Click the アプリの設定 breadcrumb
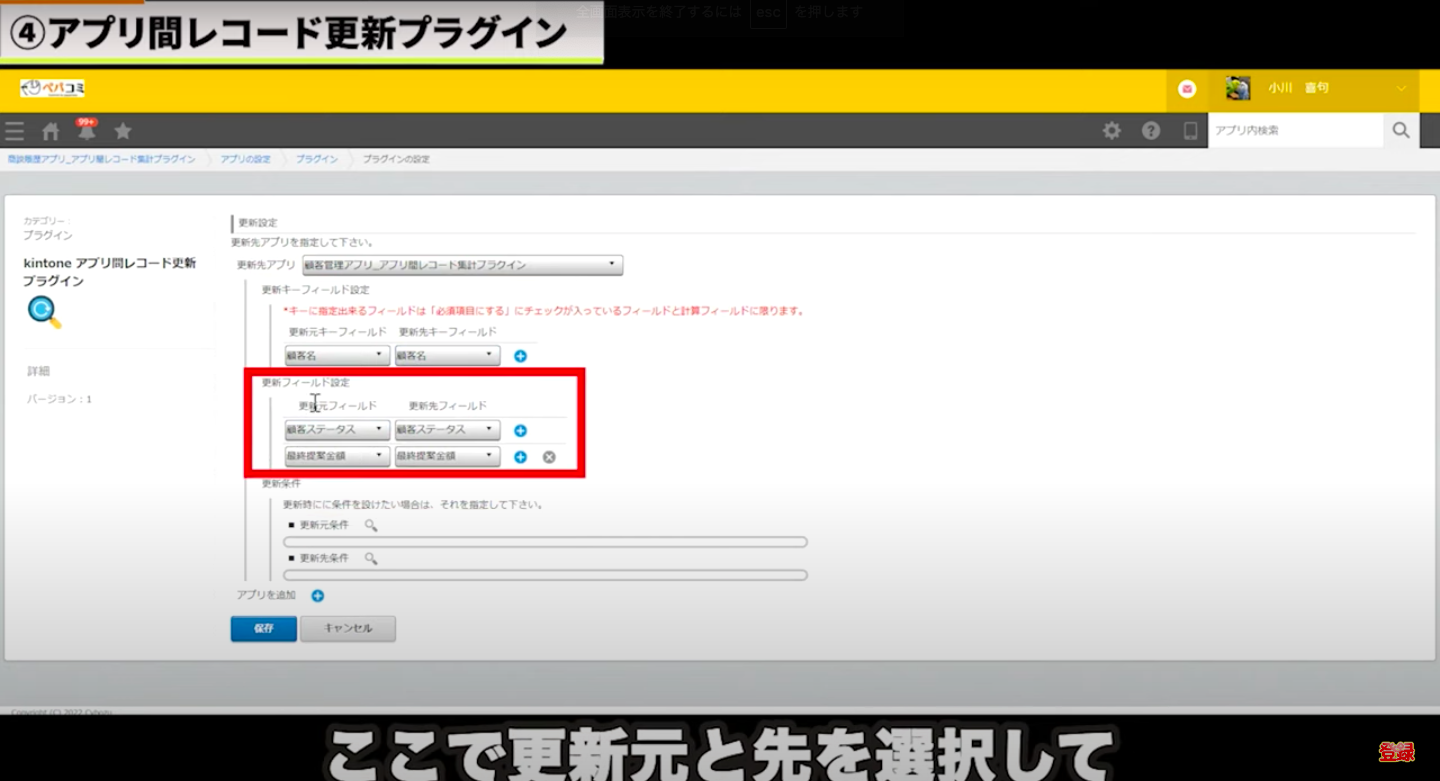Screen dimensions: 1440x781 coord(245,159)
